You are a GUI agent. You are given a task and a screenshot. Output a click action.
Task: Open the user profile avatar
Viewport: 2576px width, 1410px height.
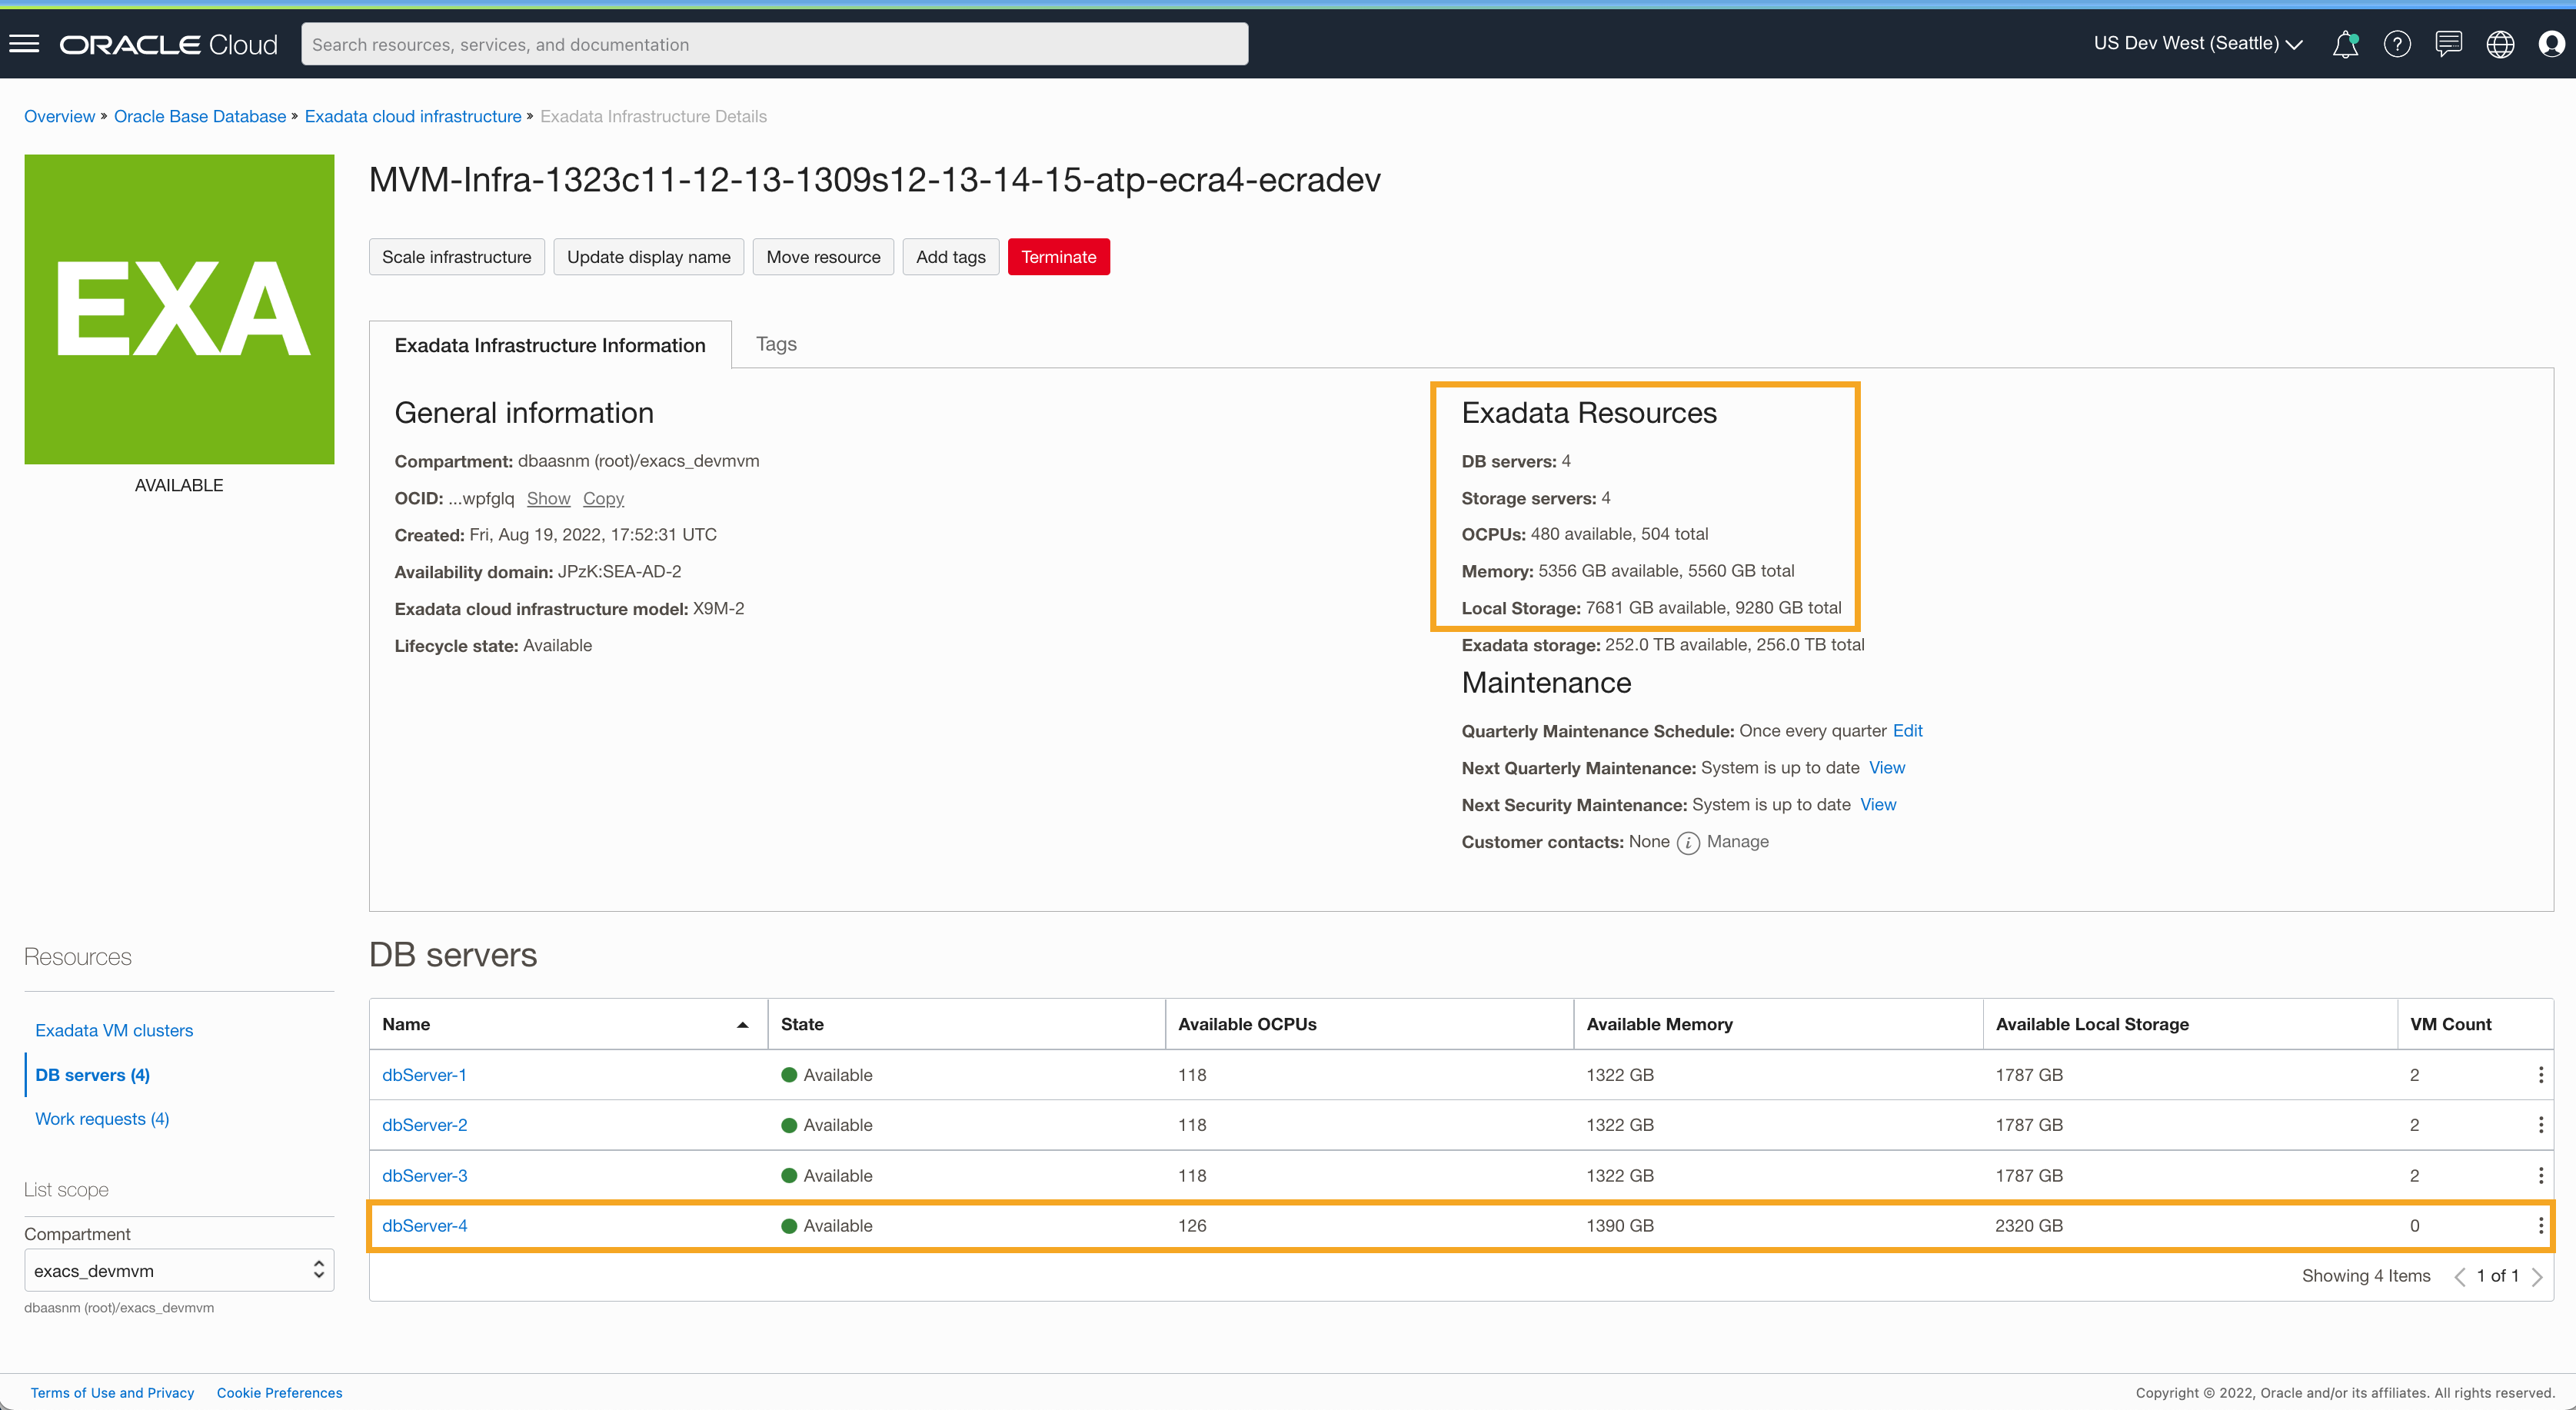coord(2553,44)
